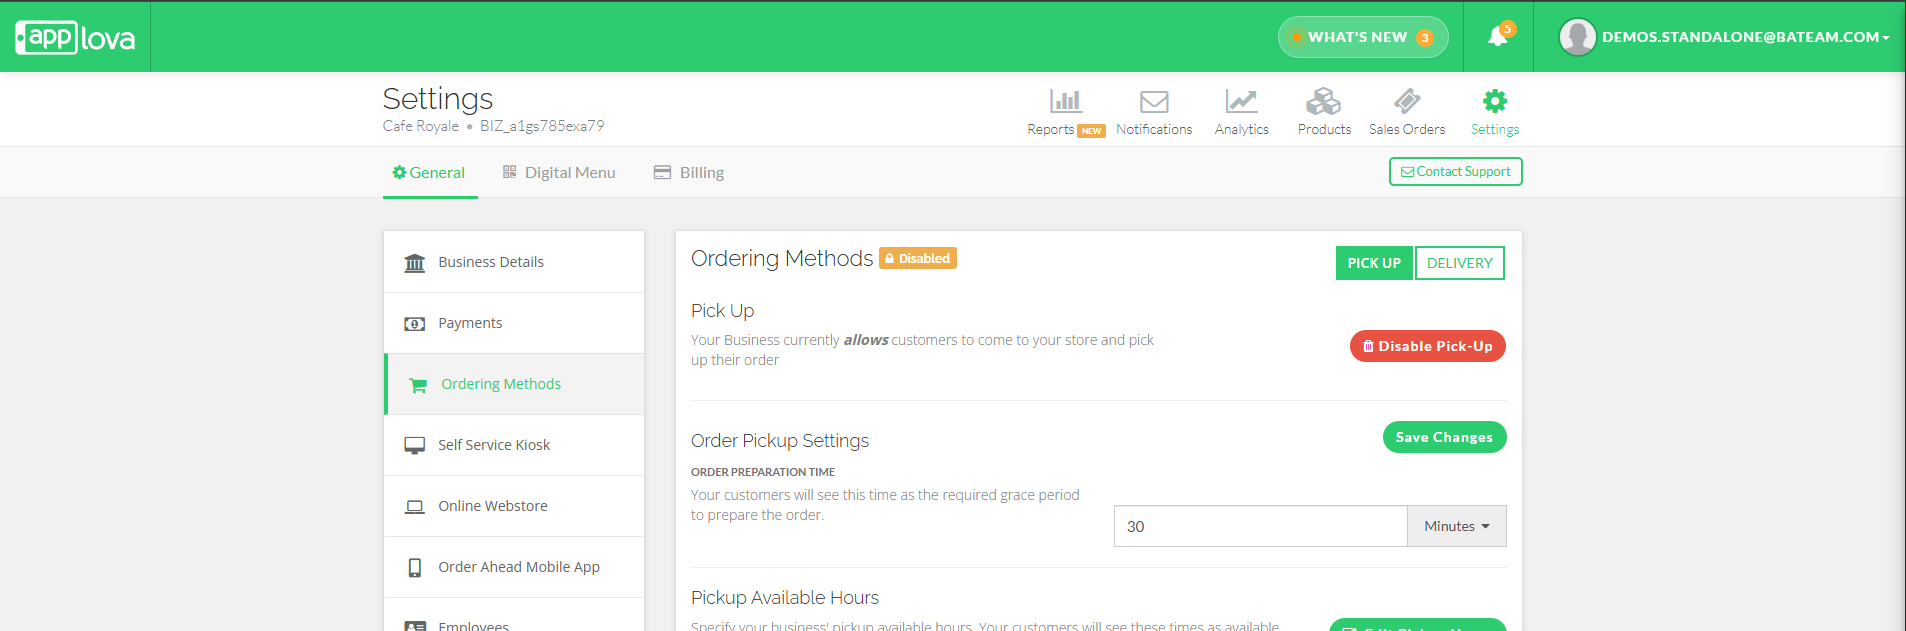Expand the Minutes unit dropdown
Screen dimensions: 1906x631
coord(1457,526)
